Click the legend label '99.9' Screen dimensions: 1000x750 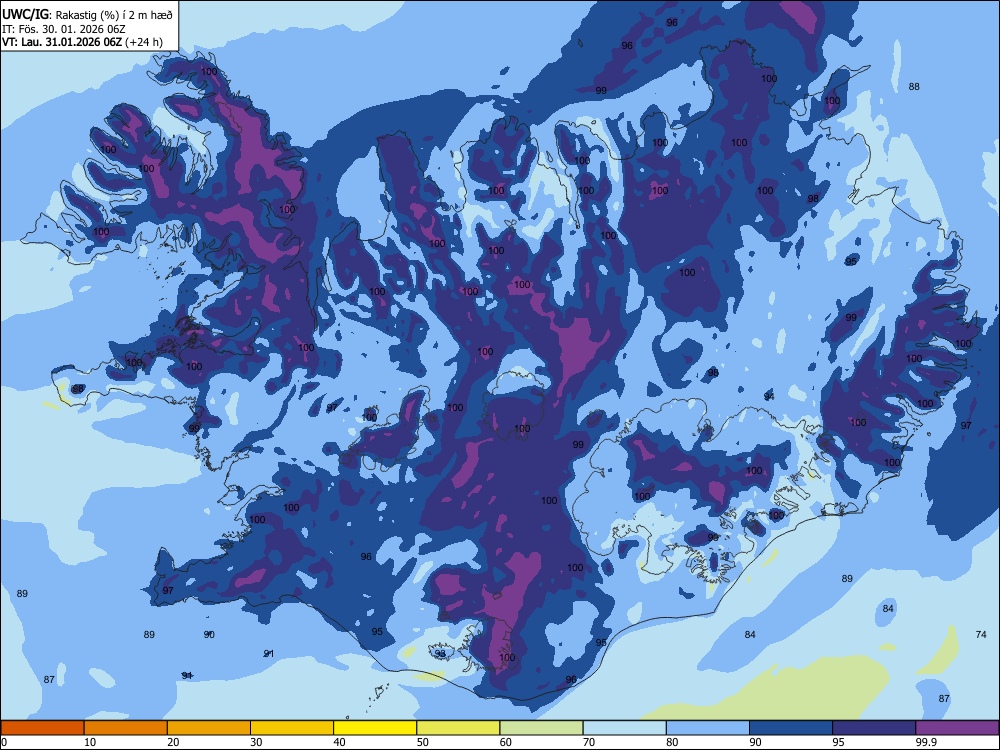coord(925,742)
